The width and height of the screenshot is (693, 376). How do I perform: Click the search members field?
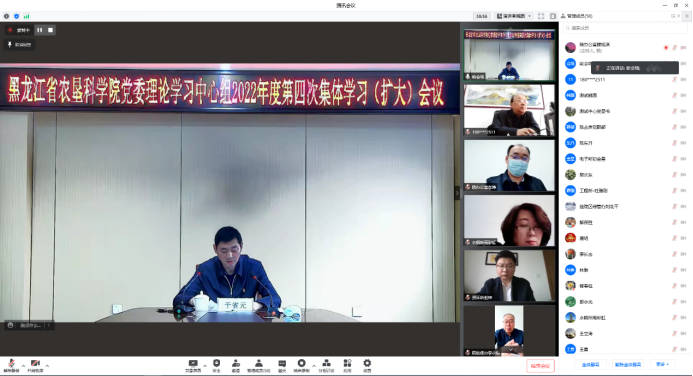[624, 28]
